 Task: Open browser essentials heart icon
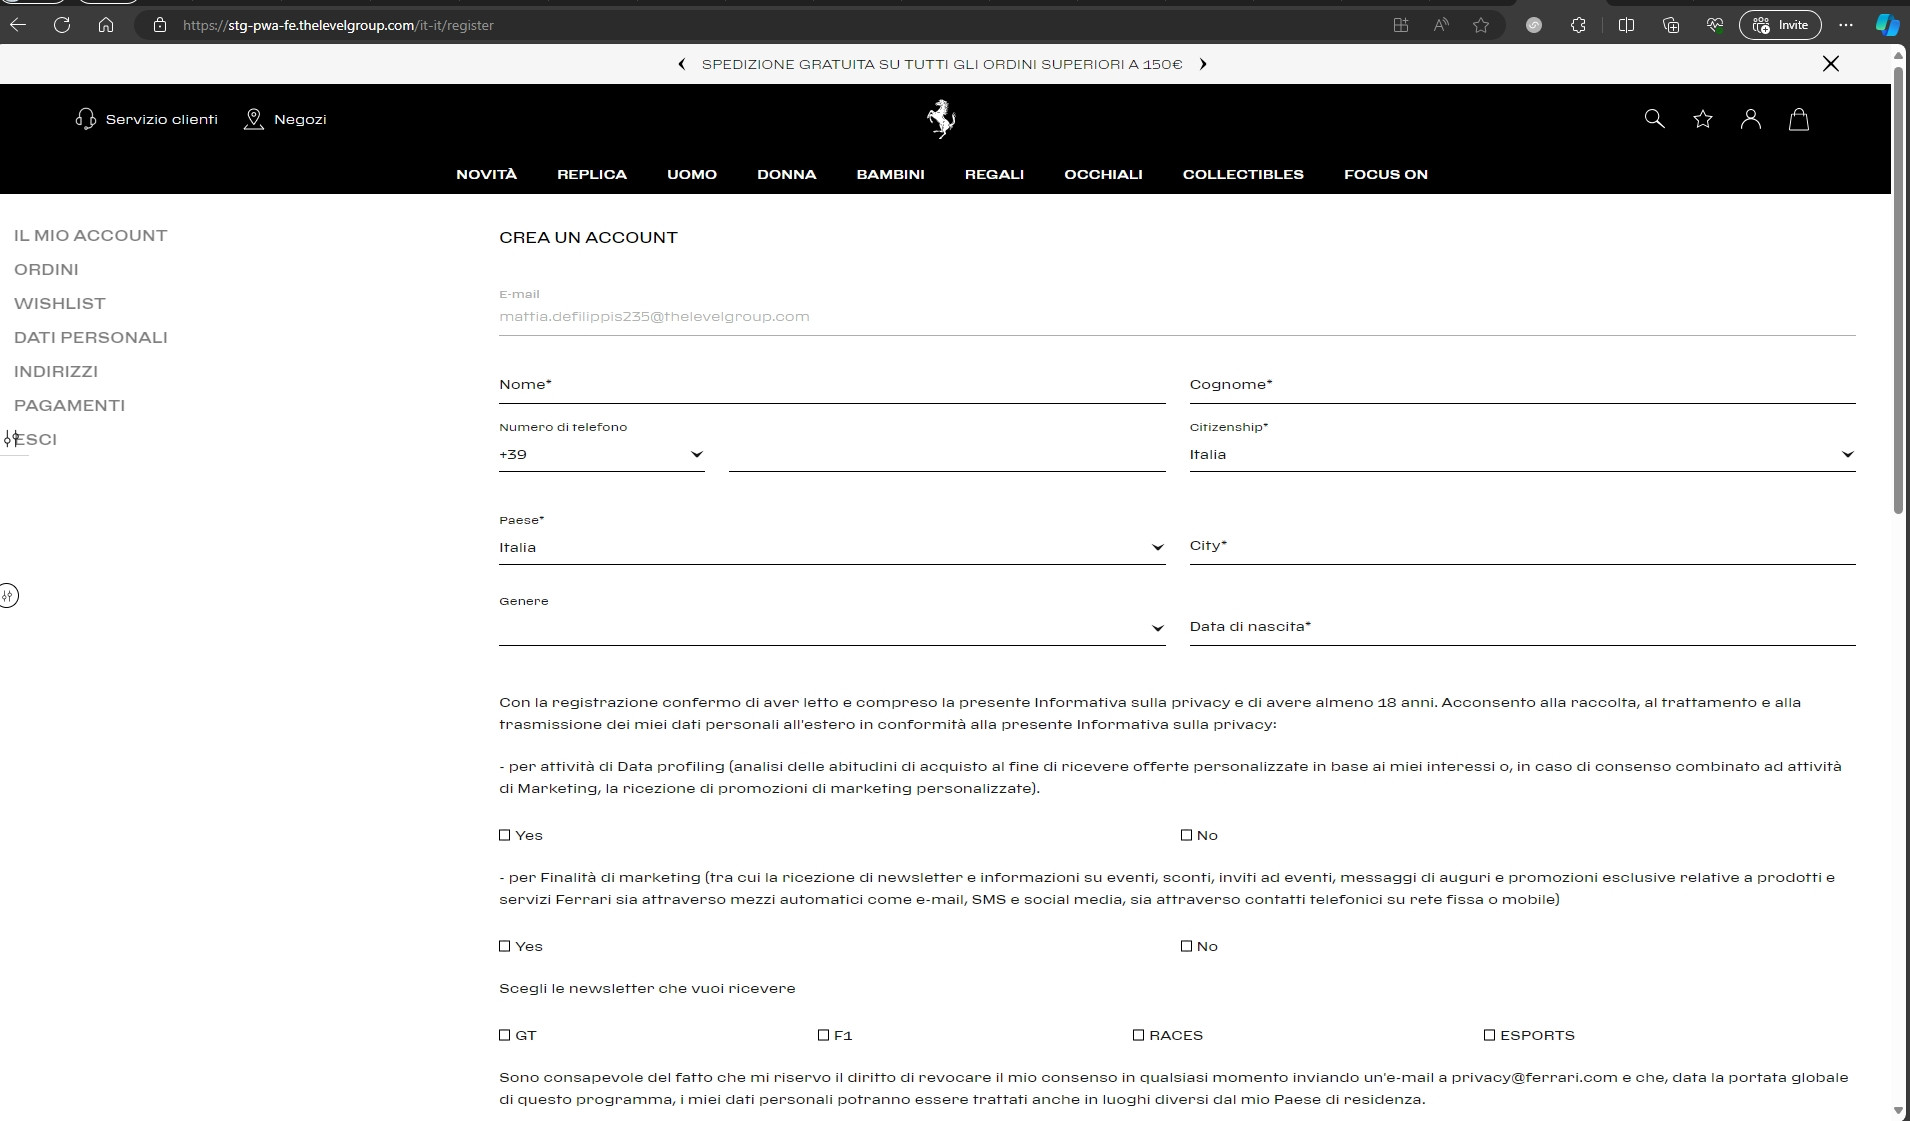pos(1715,25)
